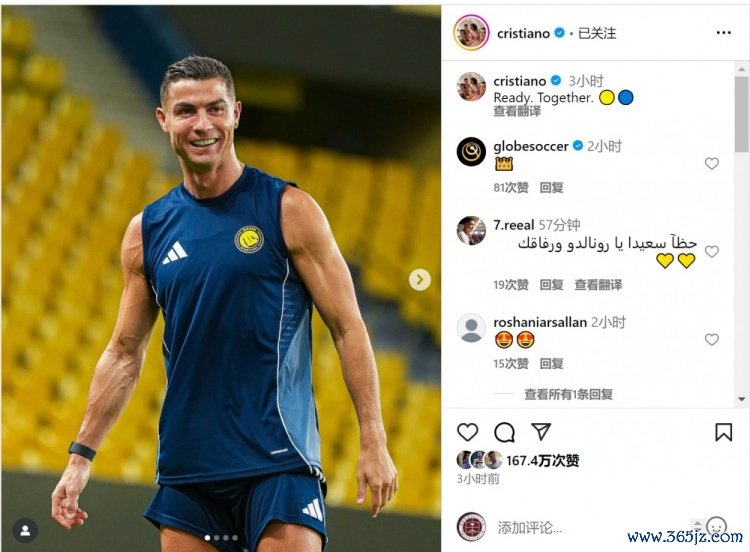The height and width of the screenshot is (552, 750).
Task: Like roshaniarsallan's comment
Action: tap(712, 340)
